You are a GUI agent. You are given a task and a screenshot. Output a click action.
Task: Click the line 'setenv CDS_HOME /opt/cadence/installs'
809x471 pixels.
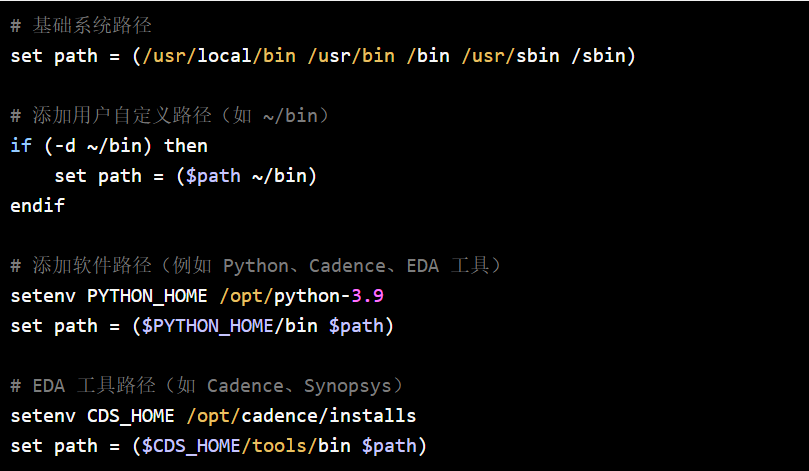[x=213, y=416]
